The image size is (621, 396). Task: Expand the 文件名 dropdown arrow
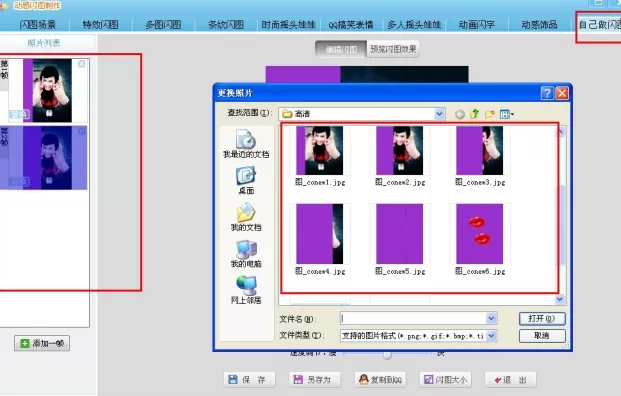pos(491,318)
